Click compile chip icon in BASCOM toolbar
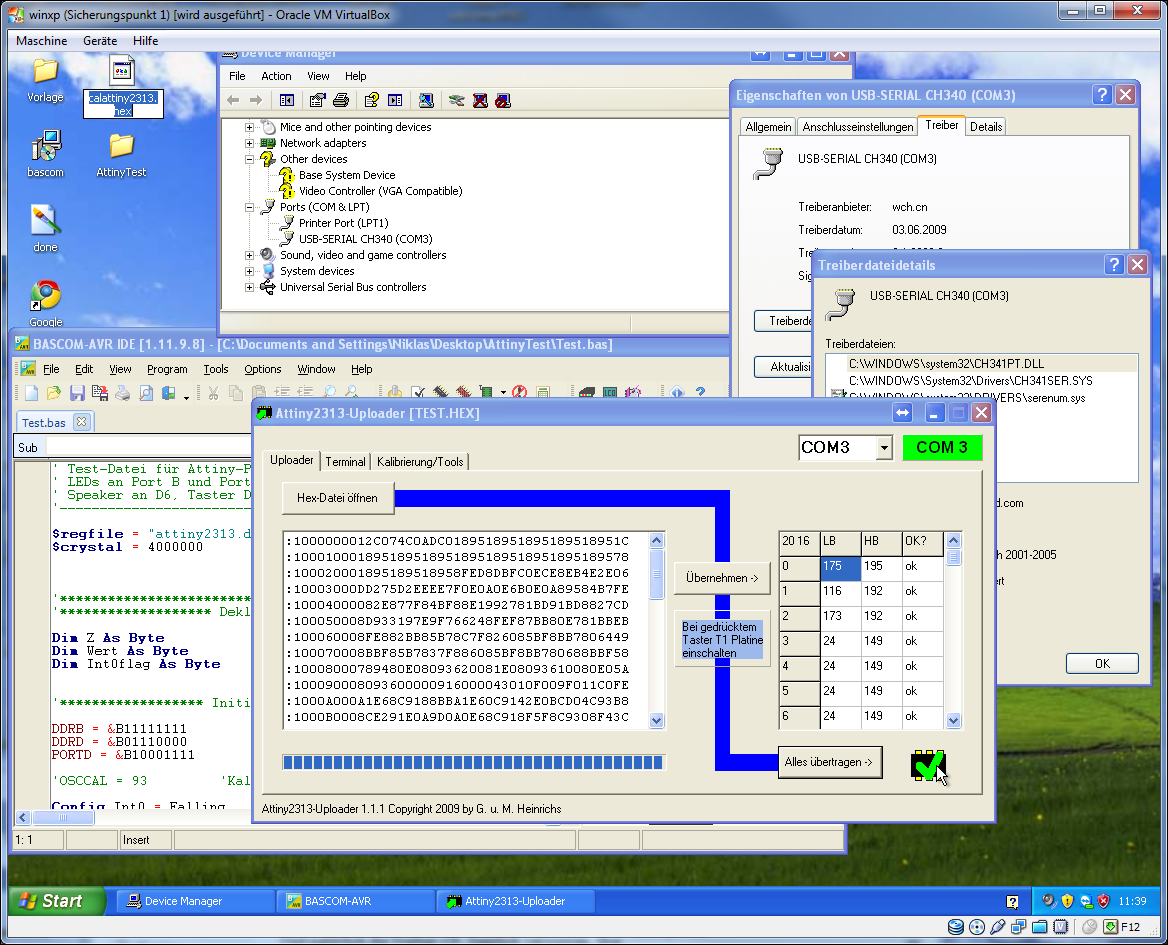The height and width of the screenshot is (945, 1168). [441, 392]
